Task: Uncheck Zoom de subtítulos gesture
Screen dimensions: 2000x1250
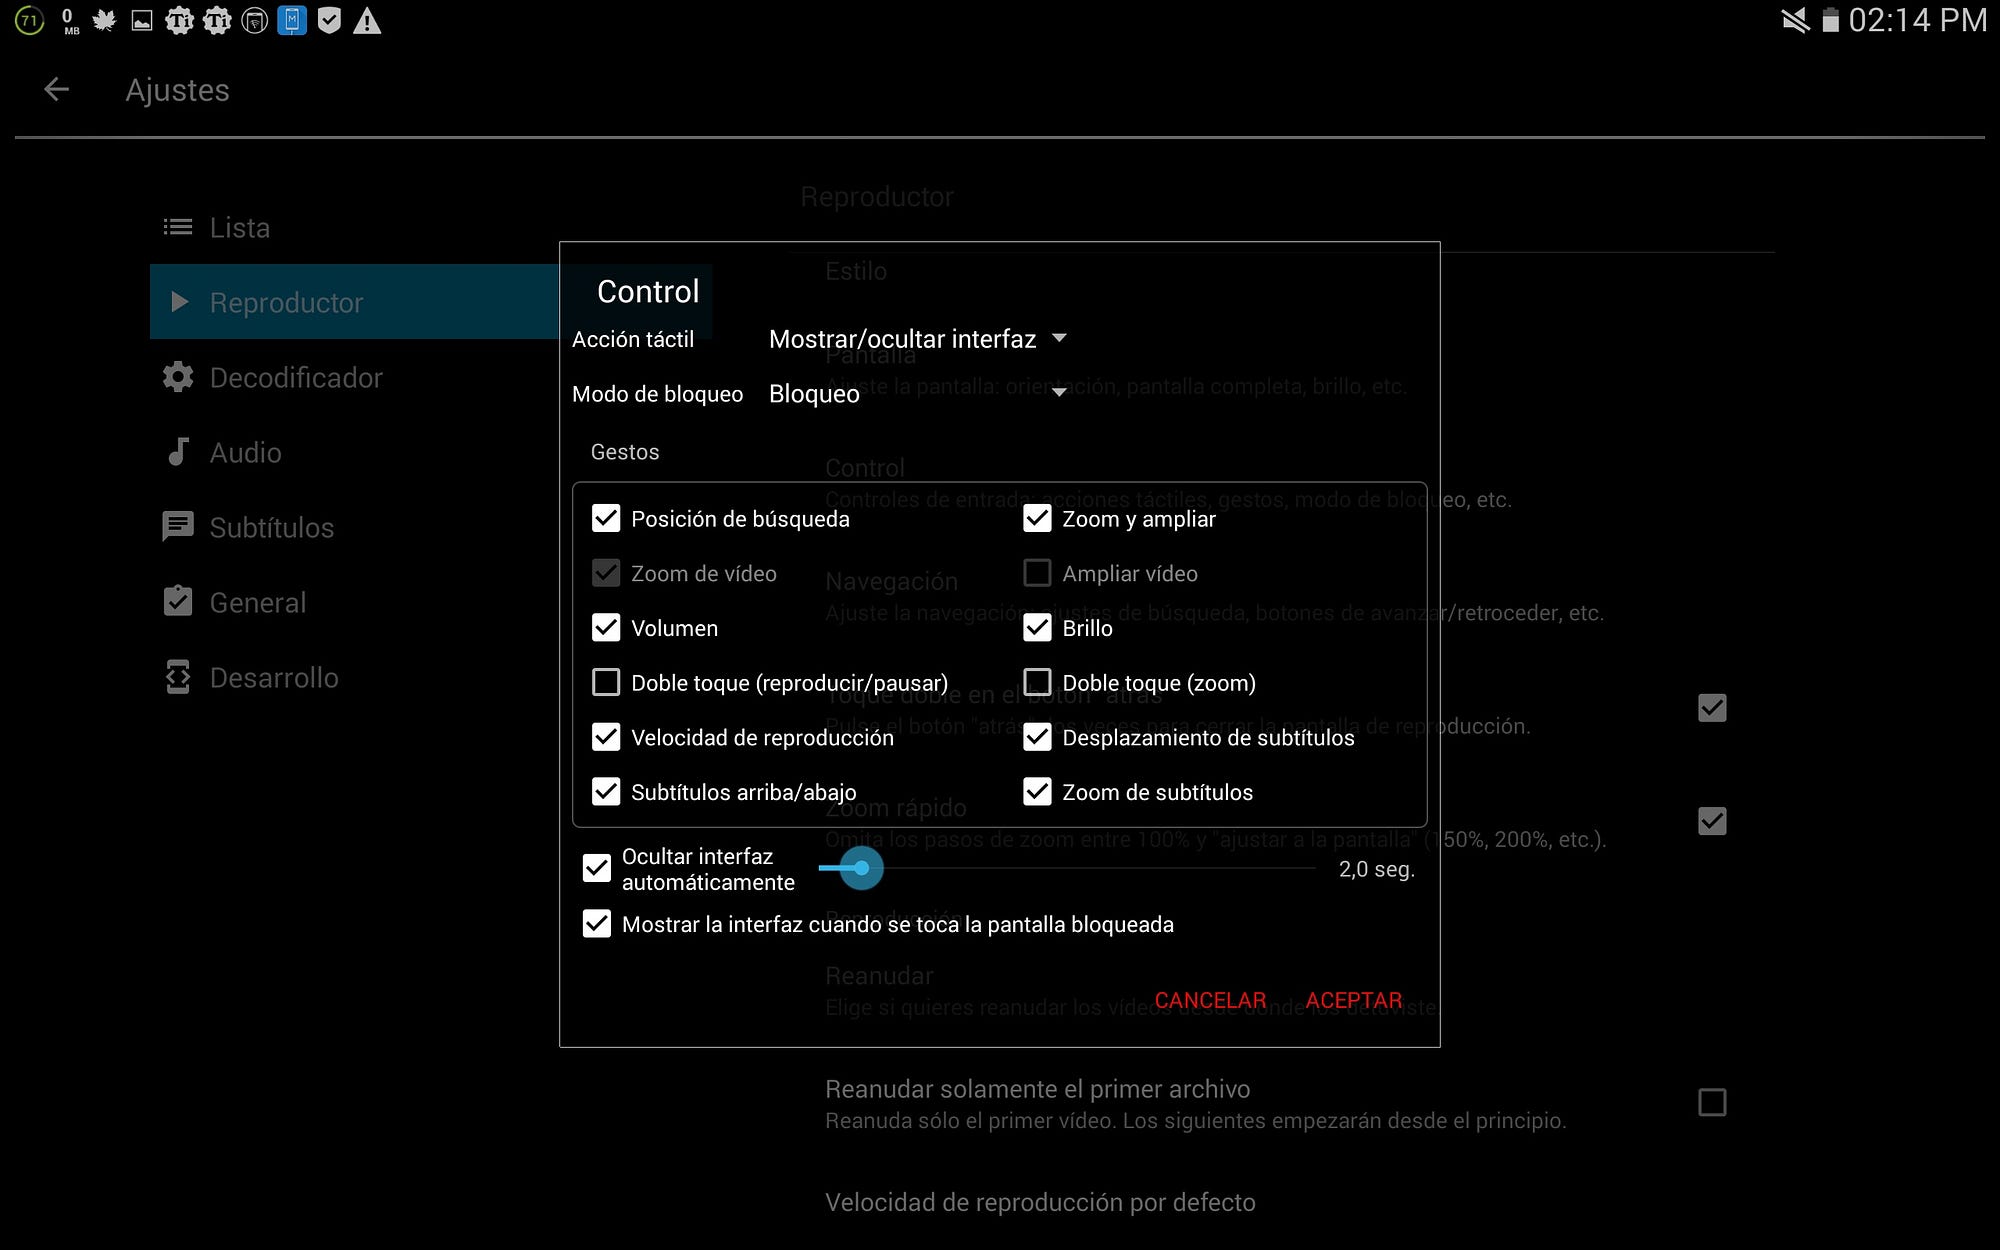Action: pyautogui.click(x=1037, y=791)
